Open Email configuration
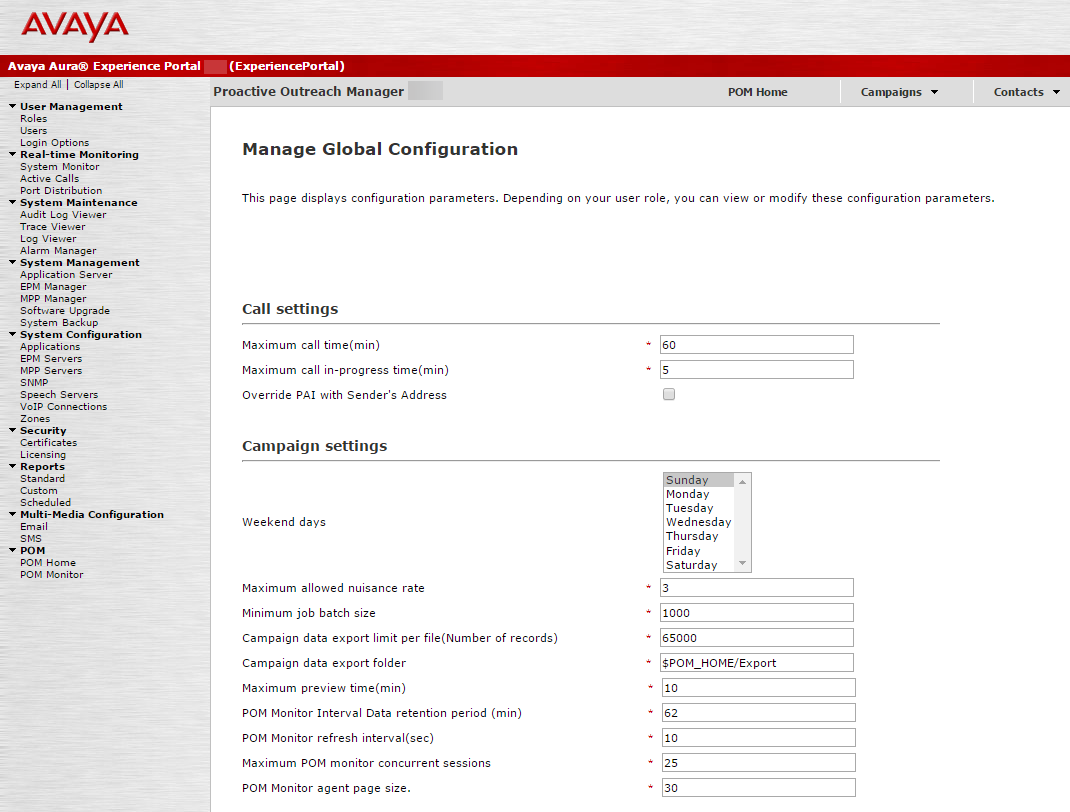Screen dimensions: 1070x812 [x=34, y=527]
